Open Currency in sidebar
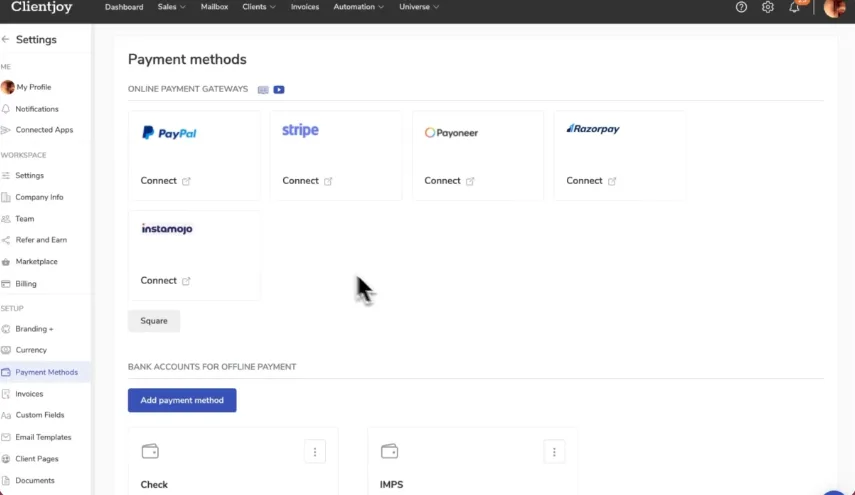The image size is (855, 495). [31, 350]
